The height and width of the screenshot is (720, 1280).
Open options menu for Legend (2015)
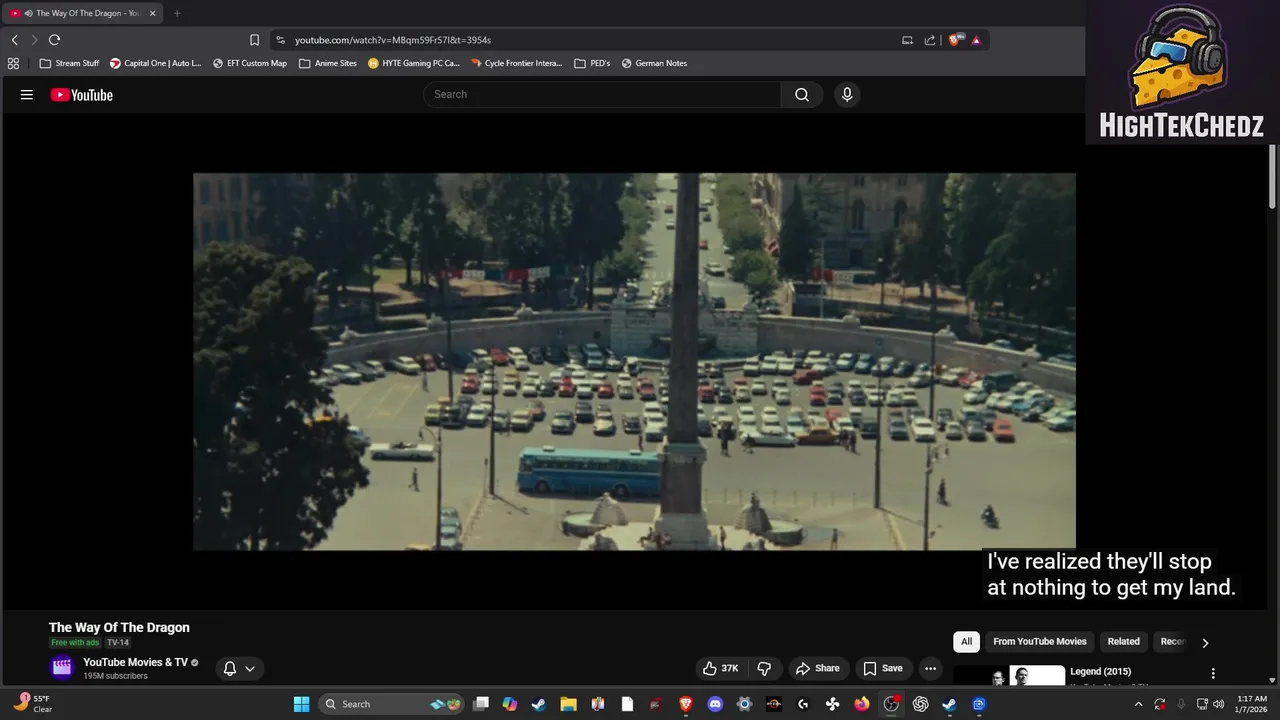pyautogui.click(x=1213, y=674)
